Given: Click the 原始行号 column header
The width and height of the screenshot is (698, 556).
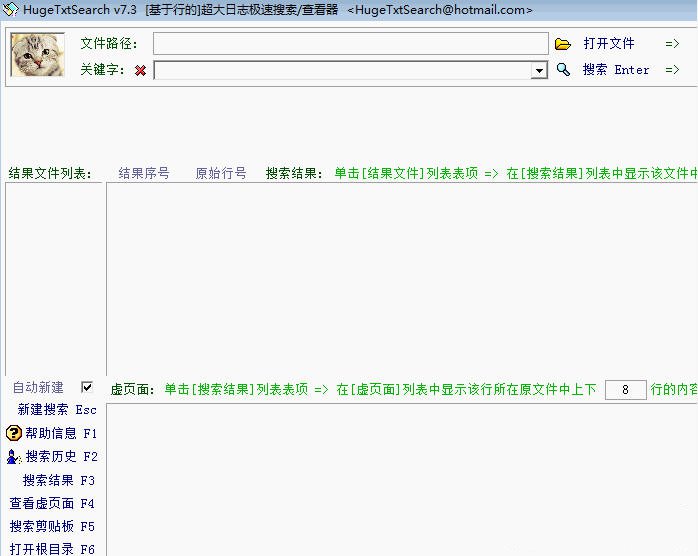Looking at the screenshot, I should click(x=221, y=173).
